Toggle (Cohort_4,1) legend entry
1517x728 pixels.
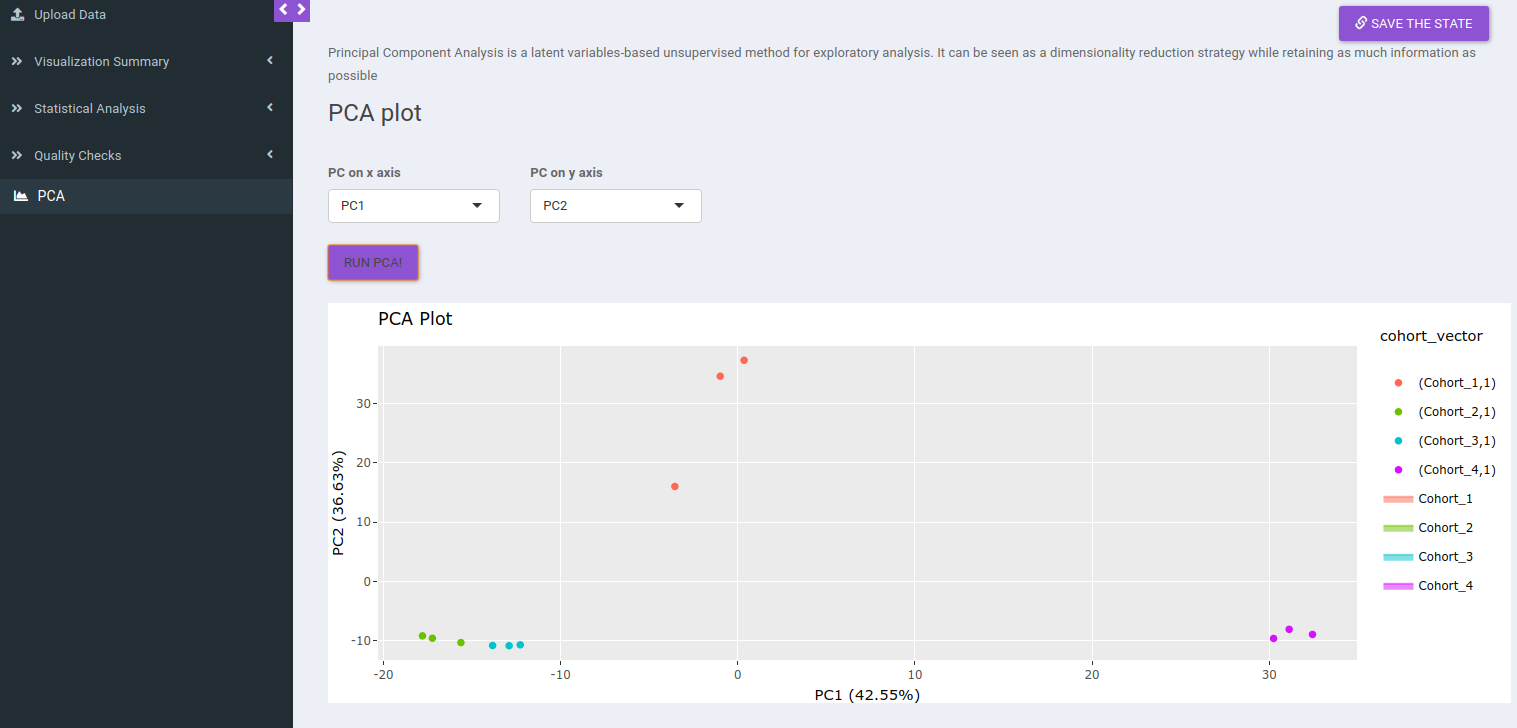tap(1439, 470)
